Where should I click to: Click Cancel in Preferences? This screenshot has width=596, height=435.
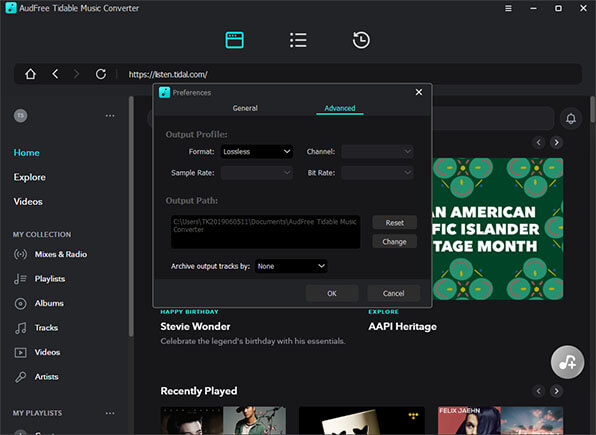393,293
